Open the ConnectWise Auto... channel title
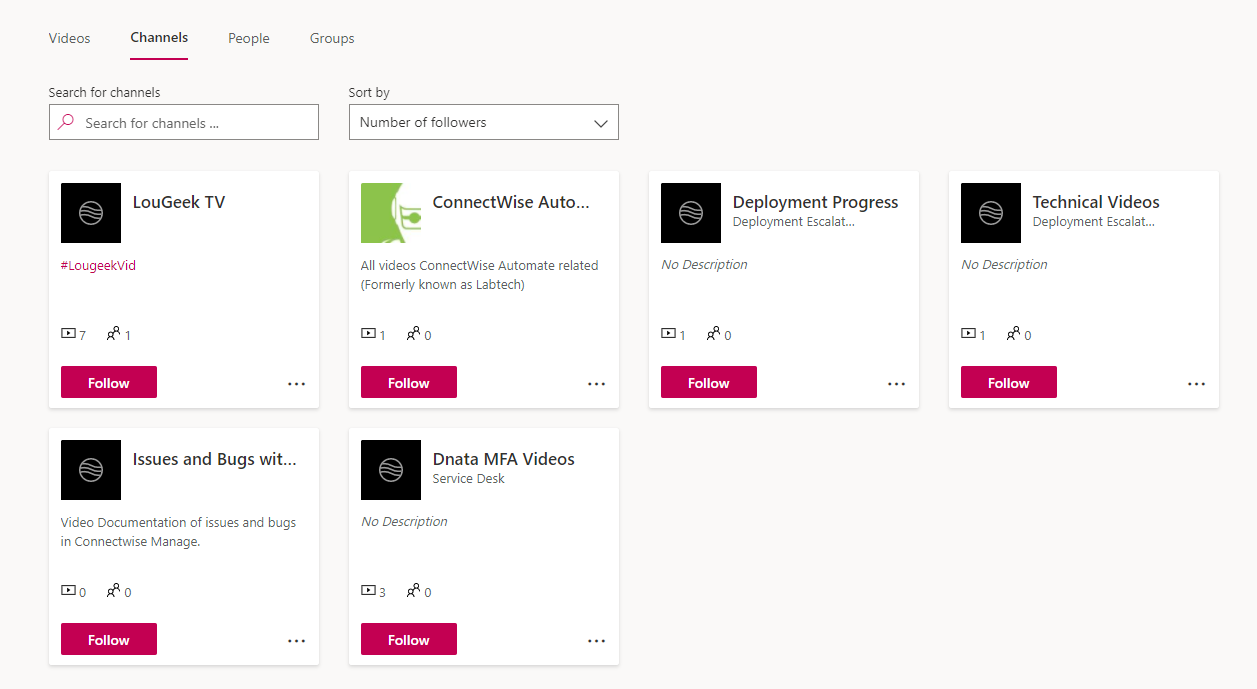The width and height of the screenshot is (1257, 689). pyautogui.click(x=511, y=202)
